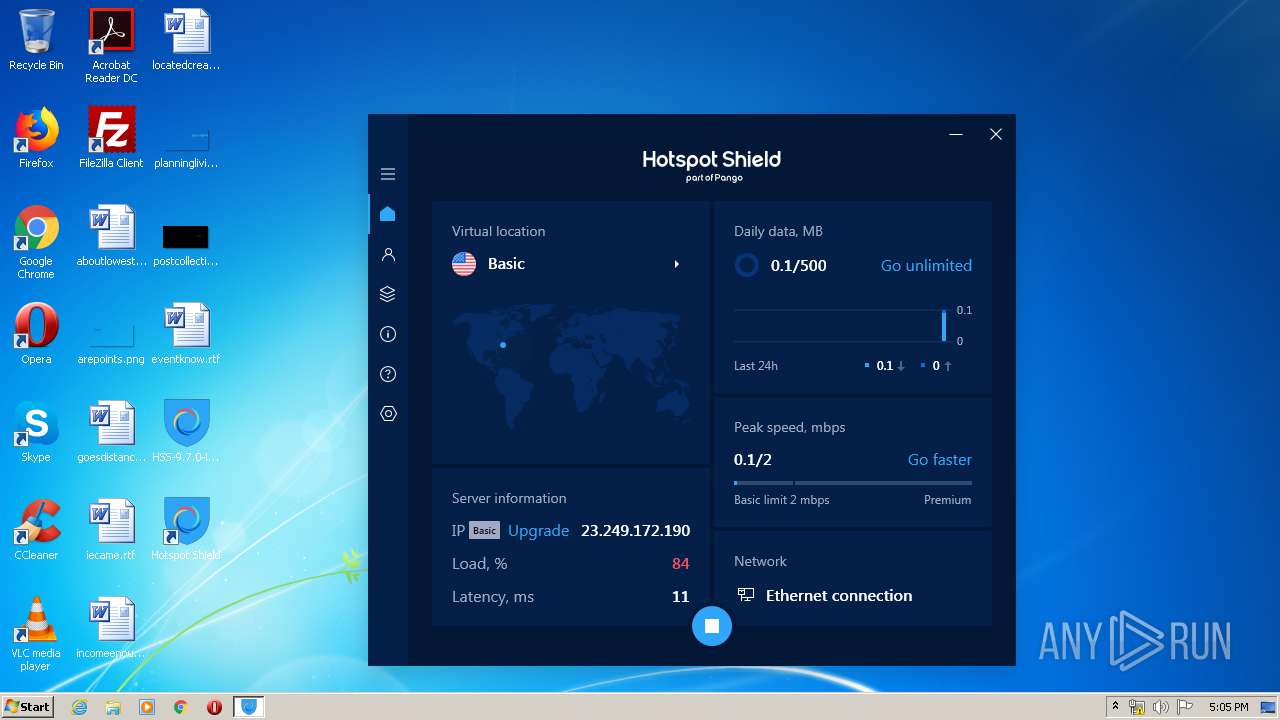
Task: Select the eventknow.rtf desktop file
Action: [186, 334]
